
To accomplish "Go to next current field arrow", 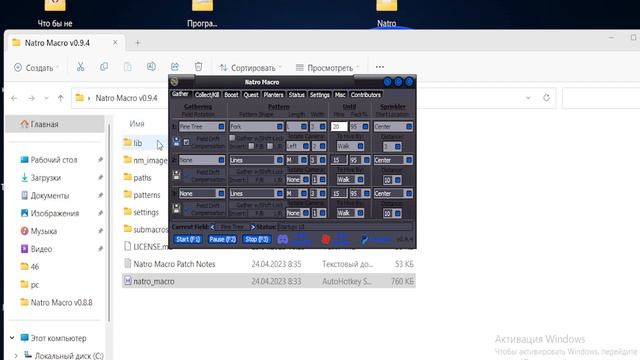I will click(x=253, y=227).
